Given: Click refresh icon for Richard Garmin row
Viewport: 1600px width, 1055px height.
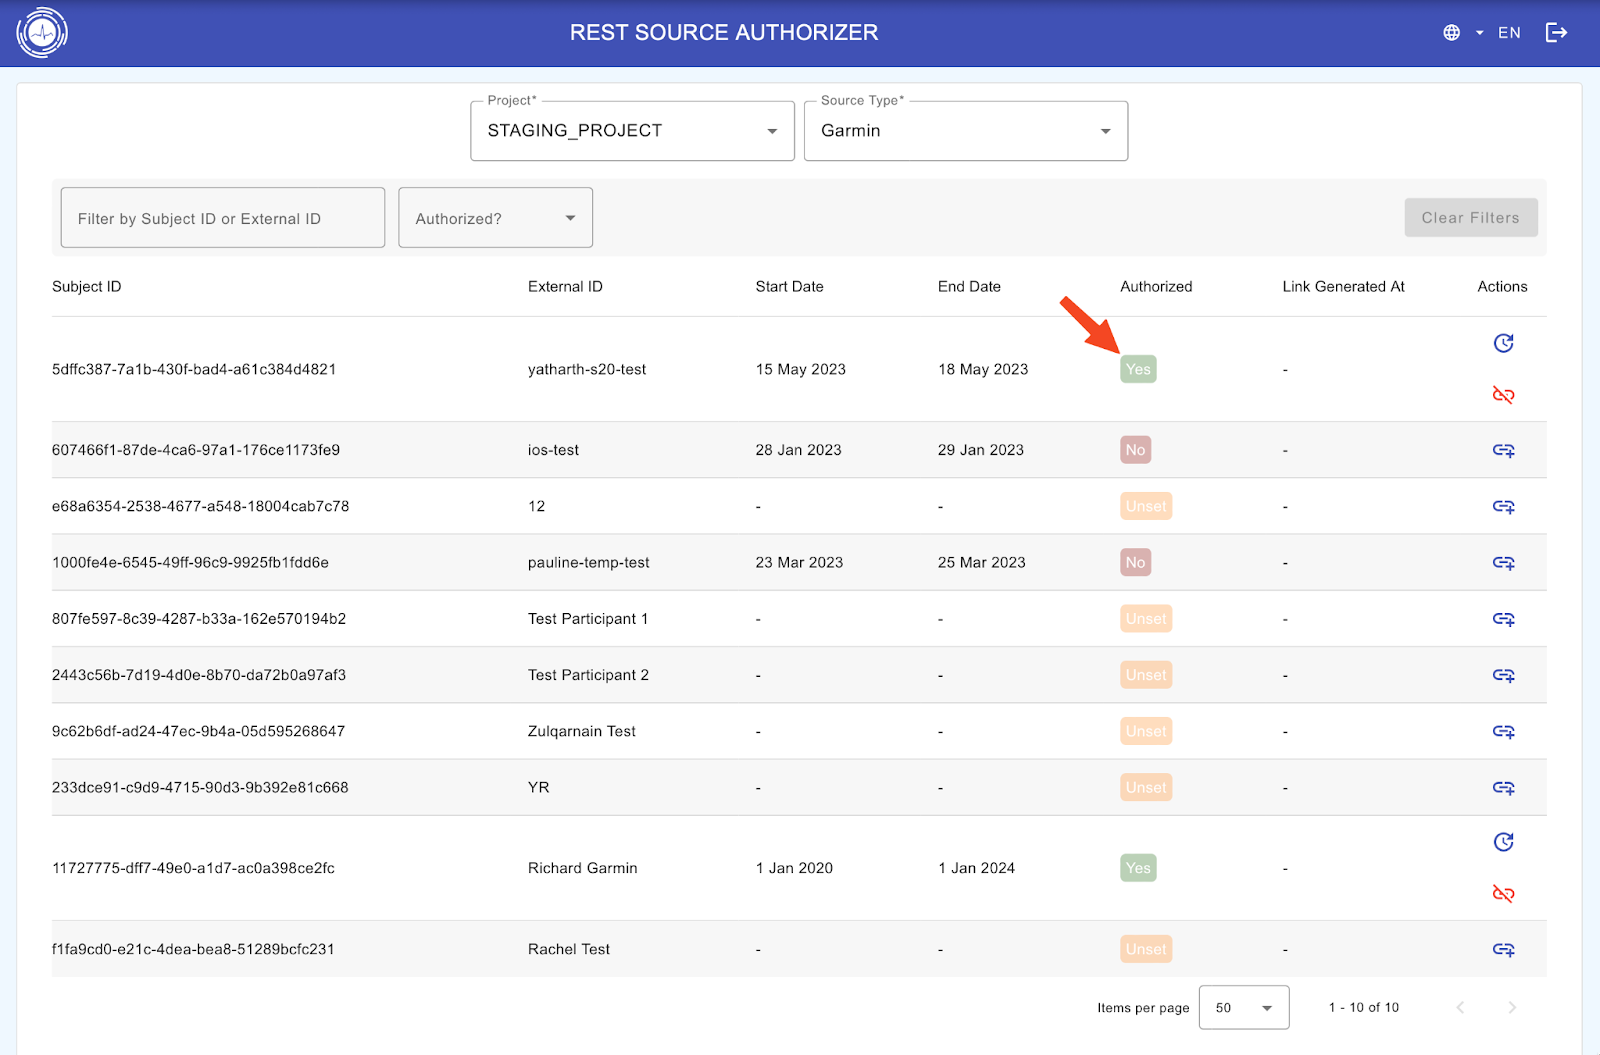Looking at the screenshot, I should [x=1503, y=842].
